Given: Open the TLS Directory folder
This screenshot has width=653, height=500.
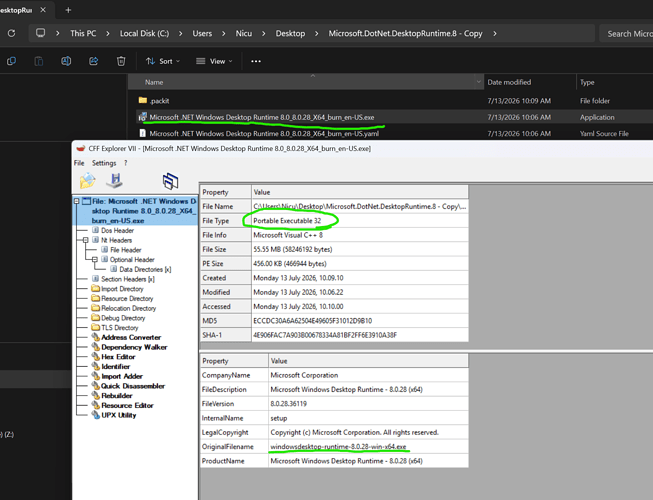Looking at the screenshot, I should pos(120,328).
